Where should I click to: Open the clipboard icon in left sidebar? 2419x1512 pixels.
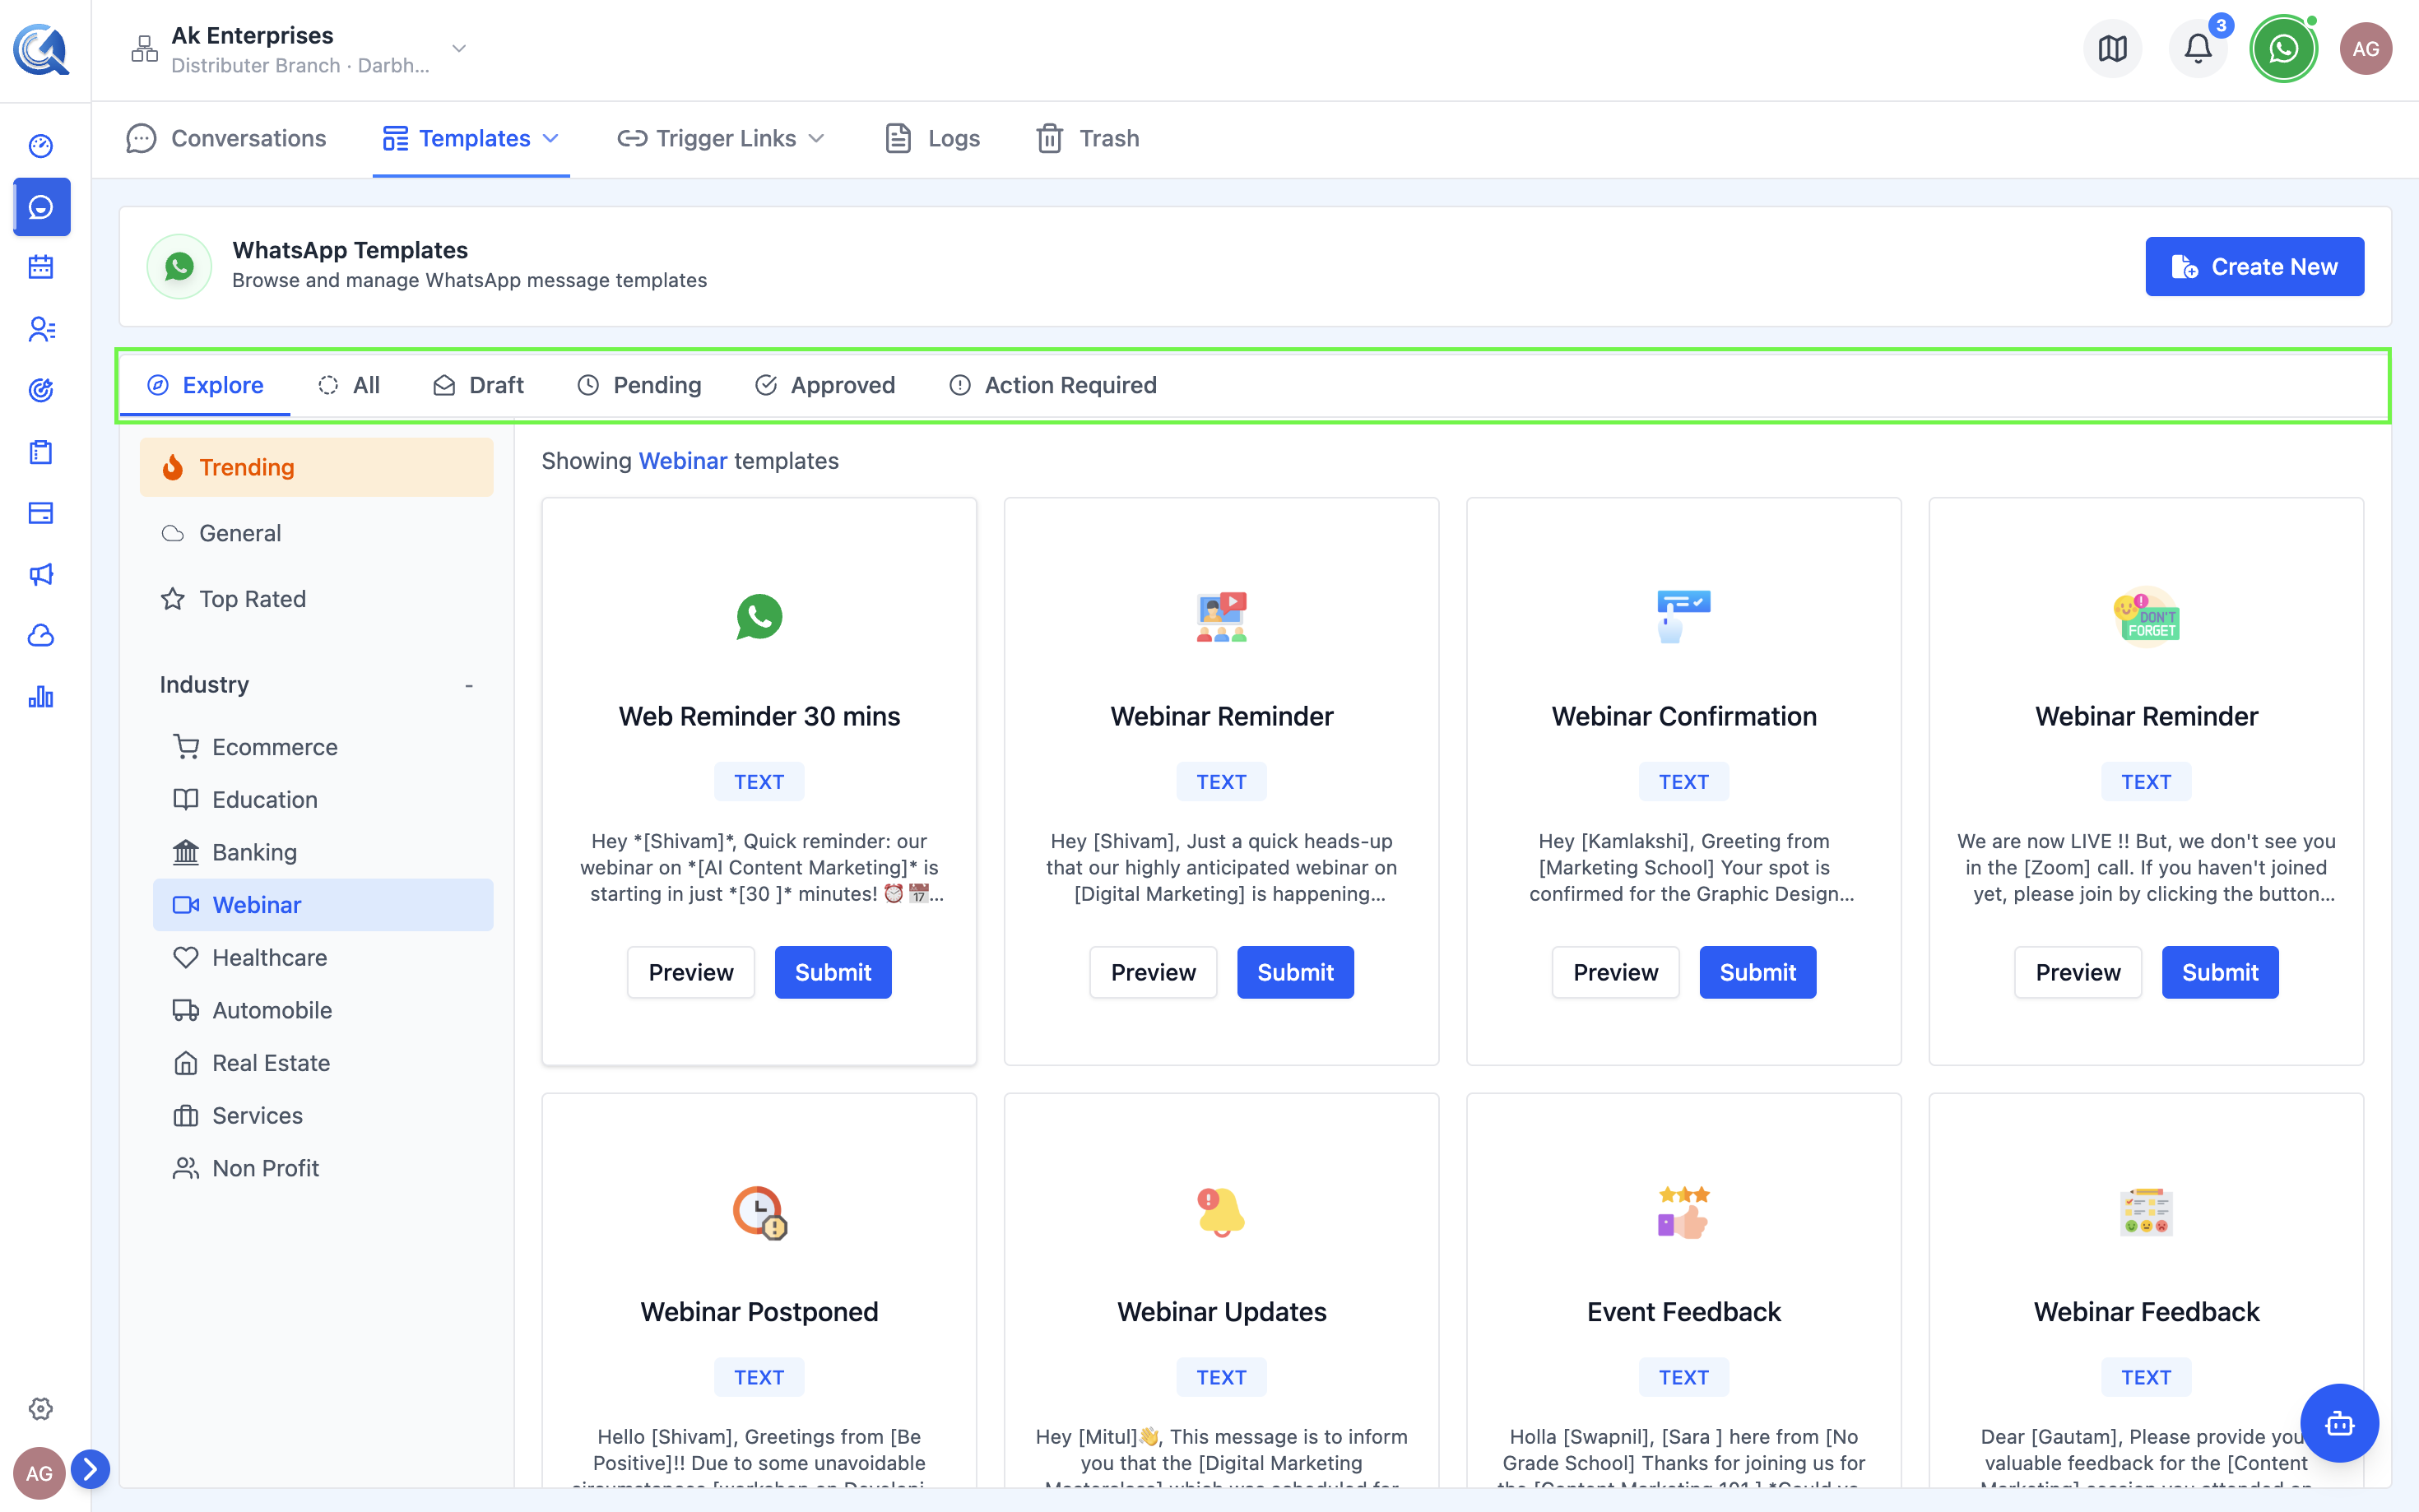[41, 452]
